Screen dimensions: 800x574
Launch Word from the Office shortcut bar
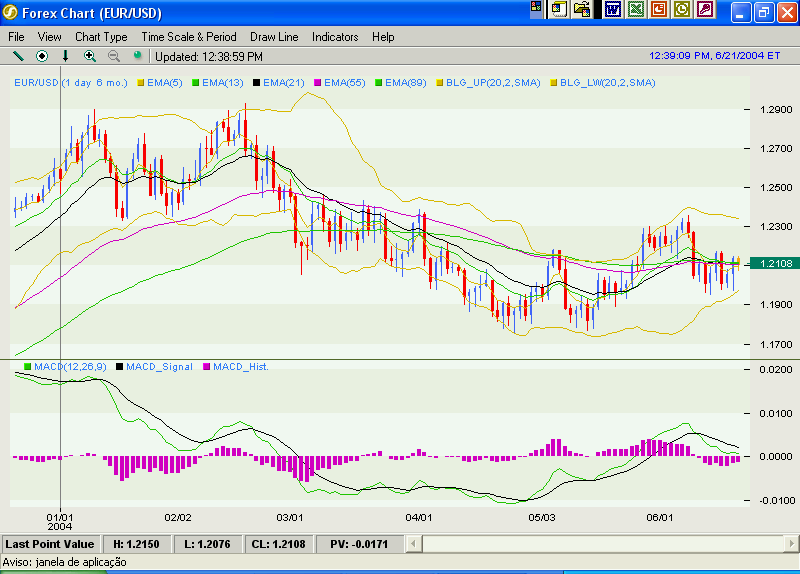tap(613, 9)
